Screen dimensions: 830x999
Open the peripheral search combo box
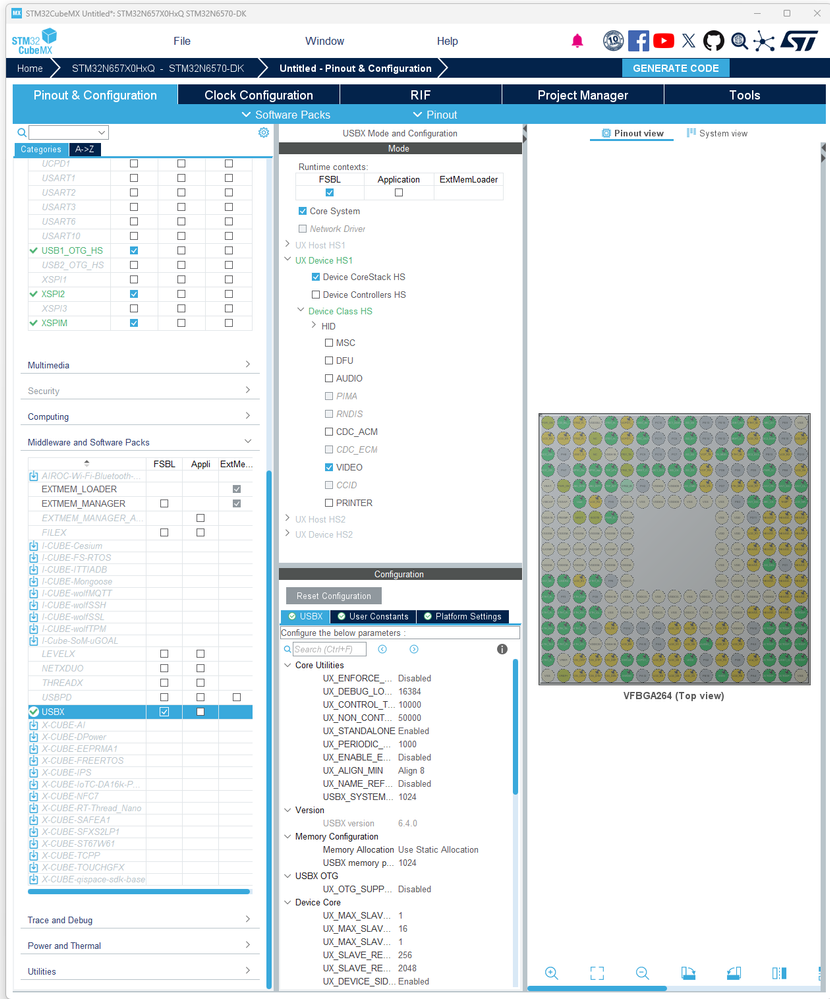pyautogui.click(x=68, y=133)
